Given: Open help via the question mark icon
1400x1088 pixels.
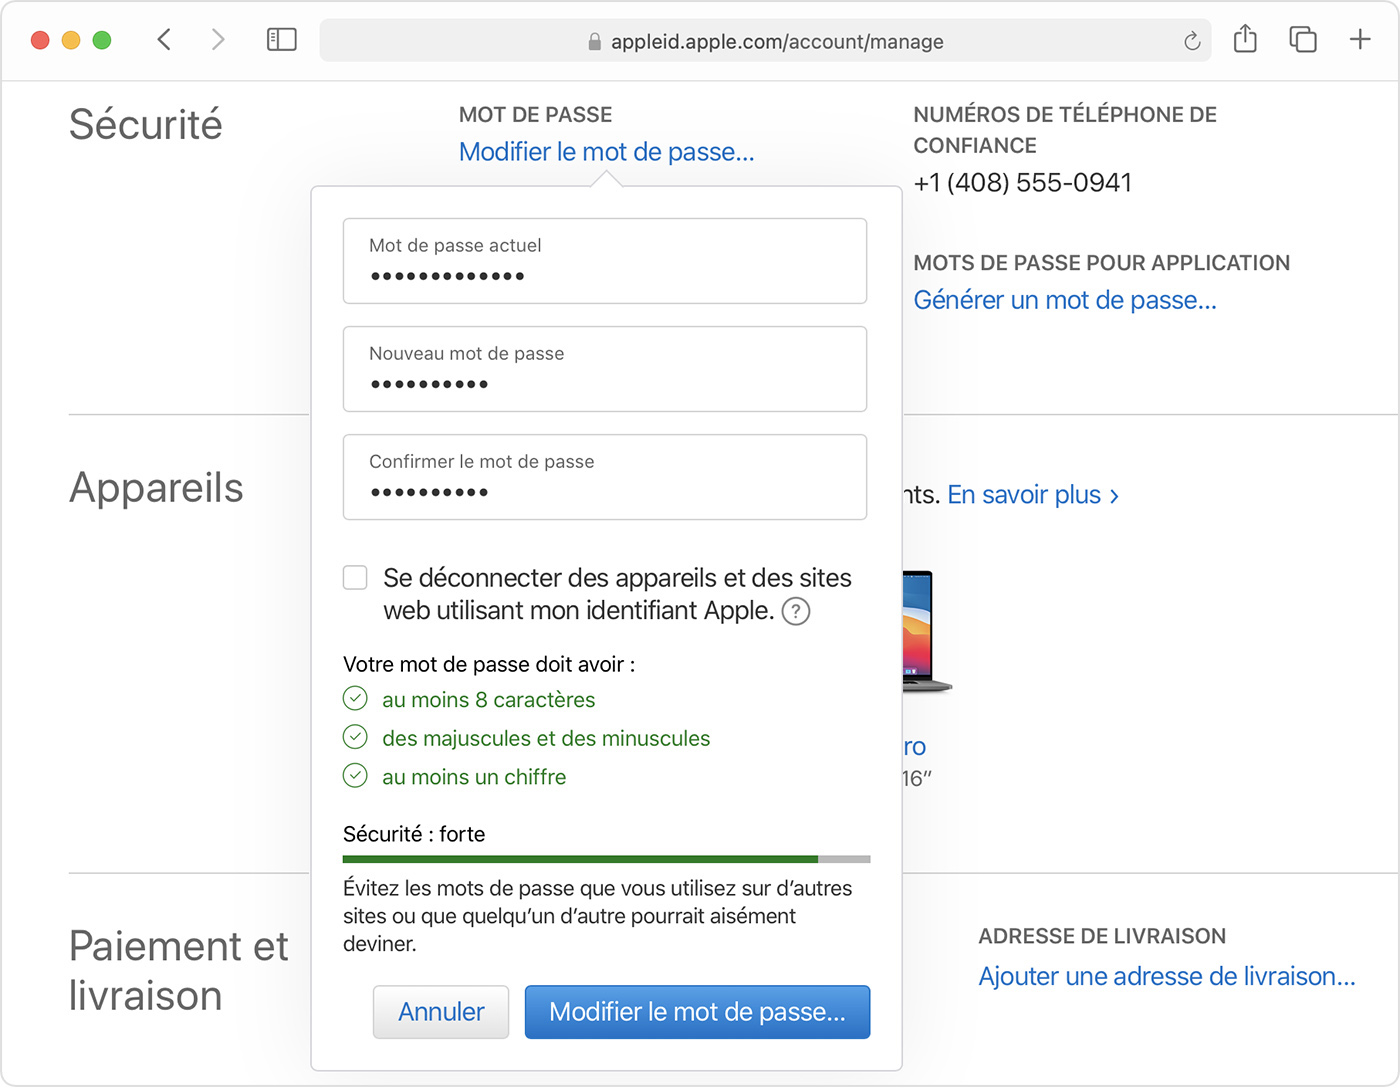Looking at the screenshot, I should tap(796, 611).
